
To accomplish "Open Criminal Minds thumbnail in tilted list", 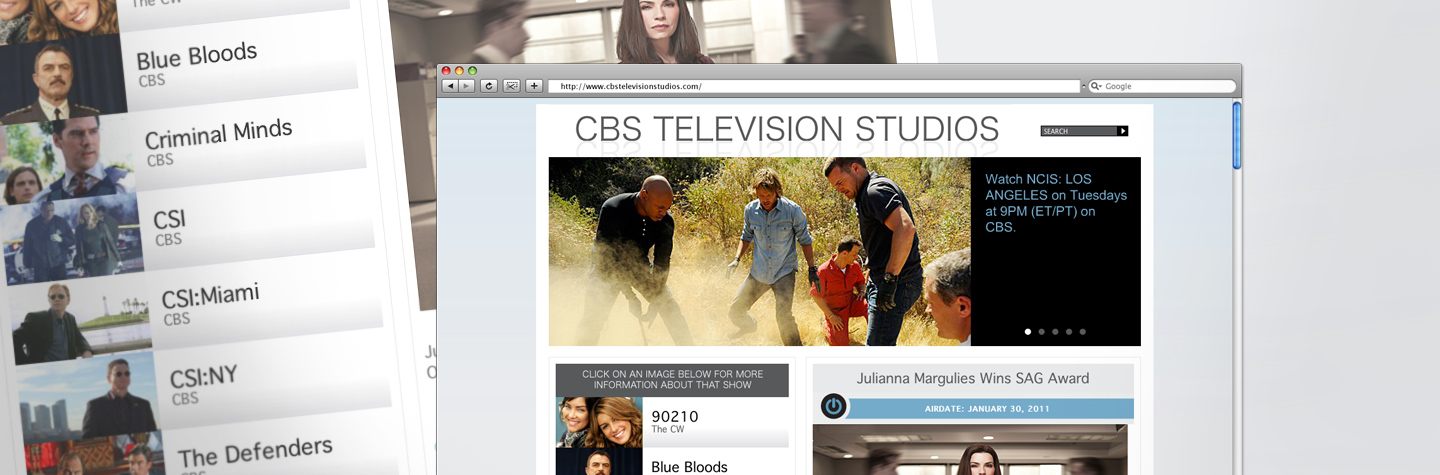I will 68,158.
